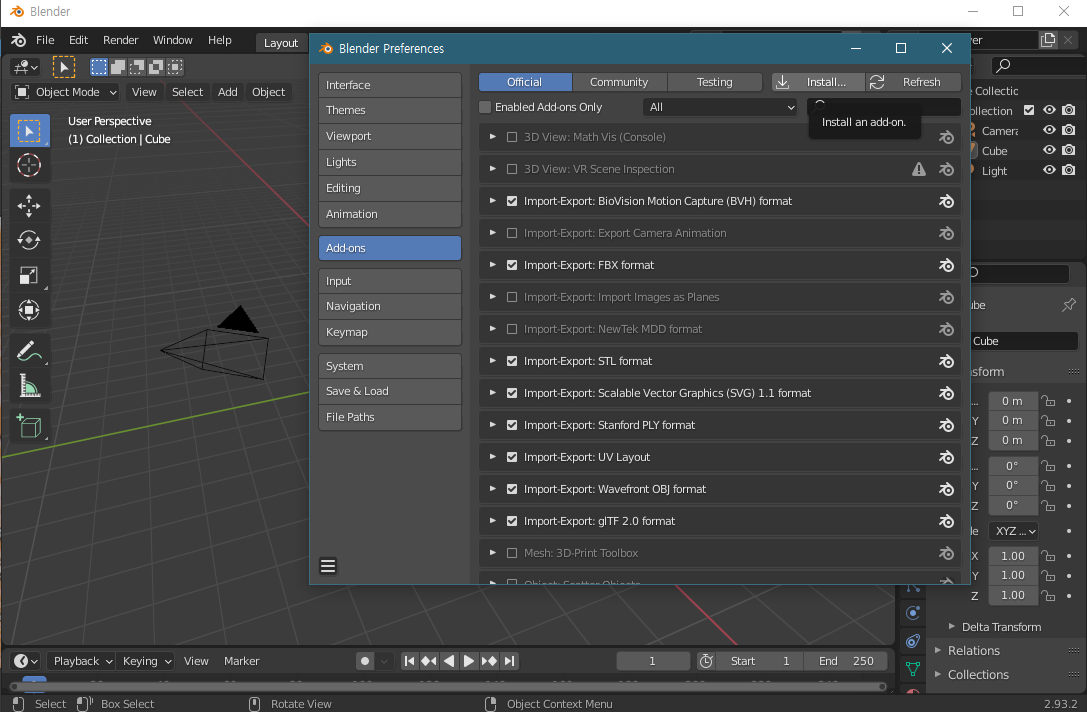Open the Add menu in the 3D viewport
The height and width of the screenshot is (712, 1087).
point(227,92)
